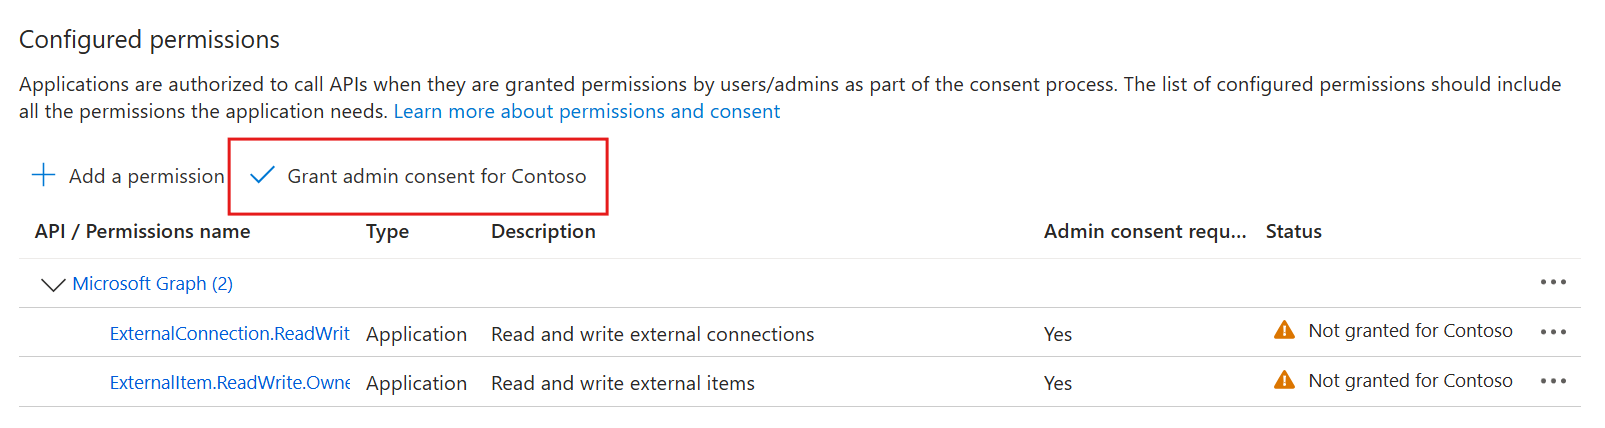1605x428 pixels.
Task: Click the Type column header
Action: coord(387,232)
